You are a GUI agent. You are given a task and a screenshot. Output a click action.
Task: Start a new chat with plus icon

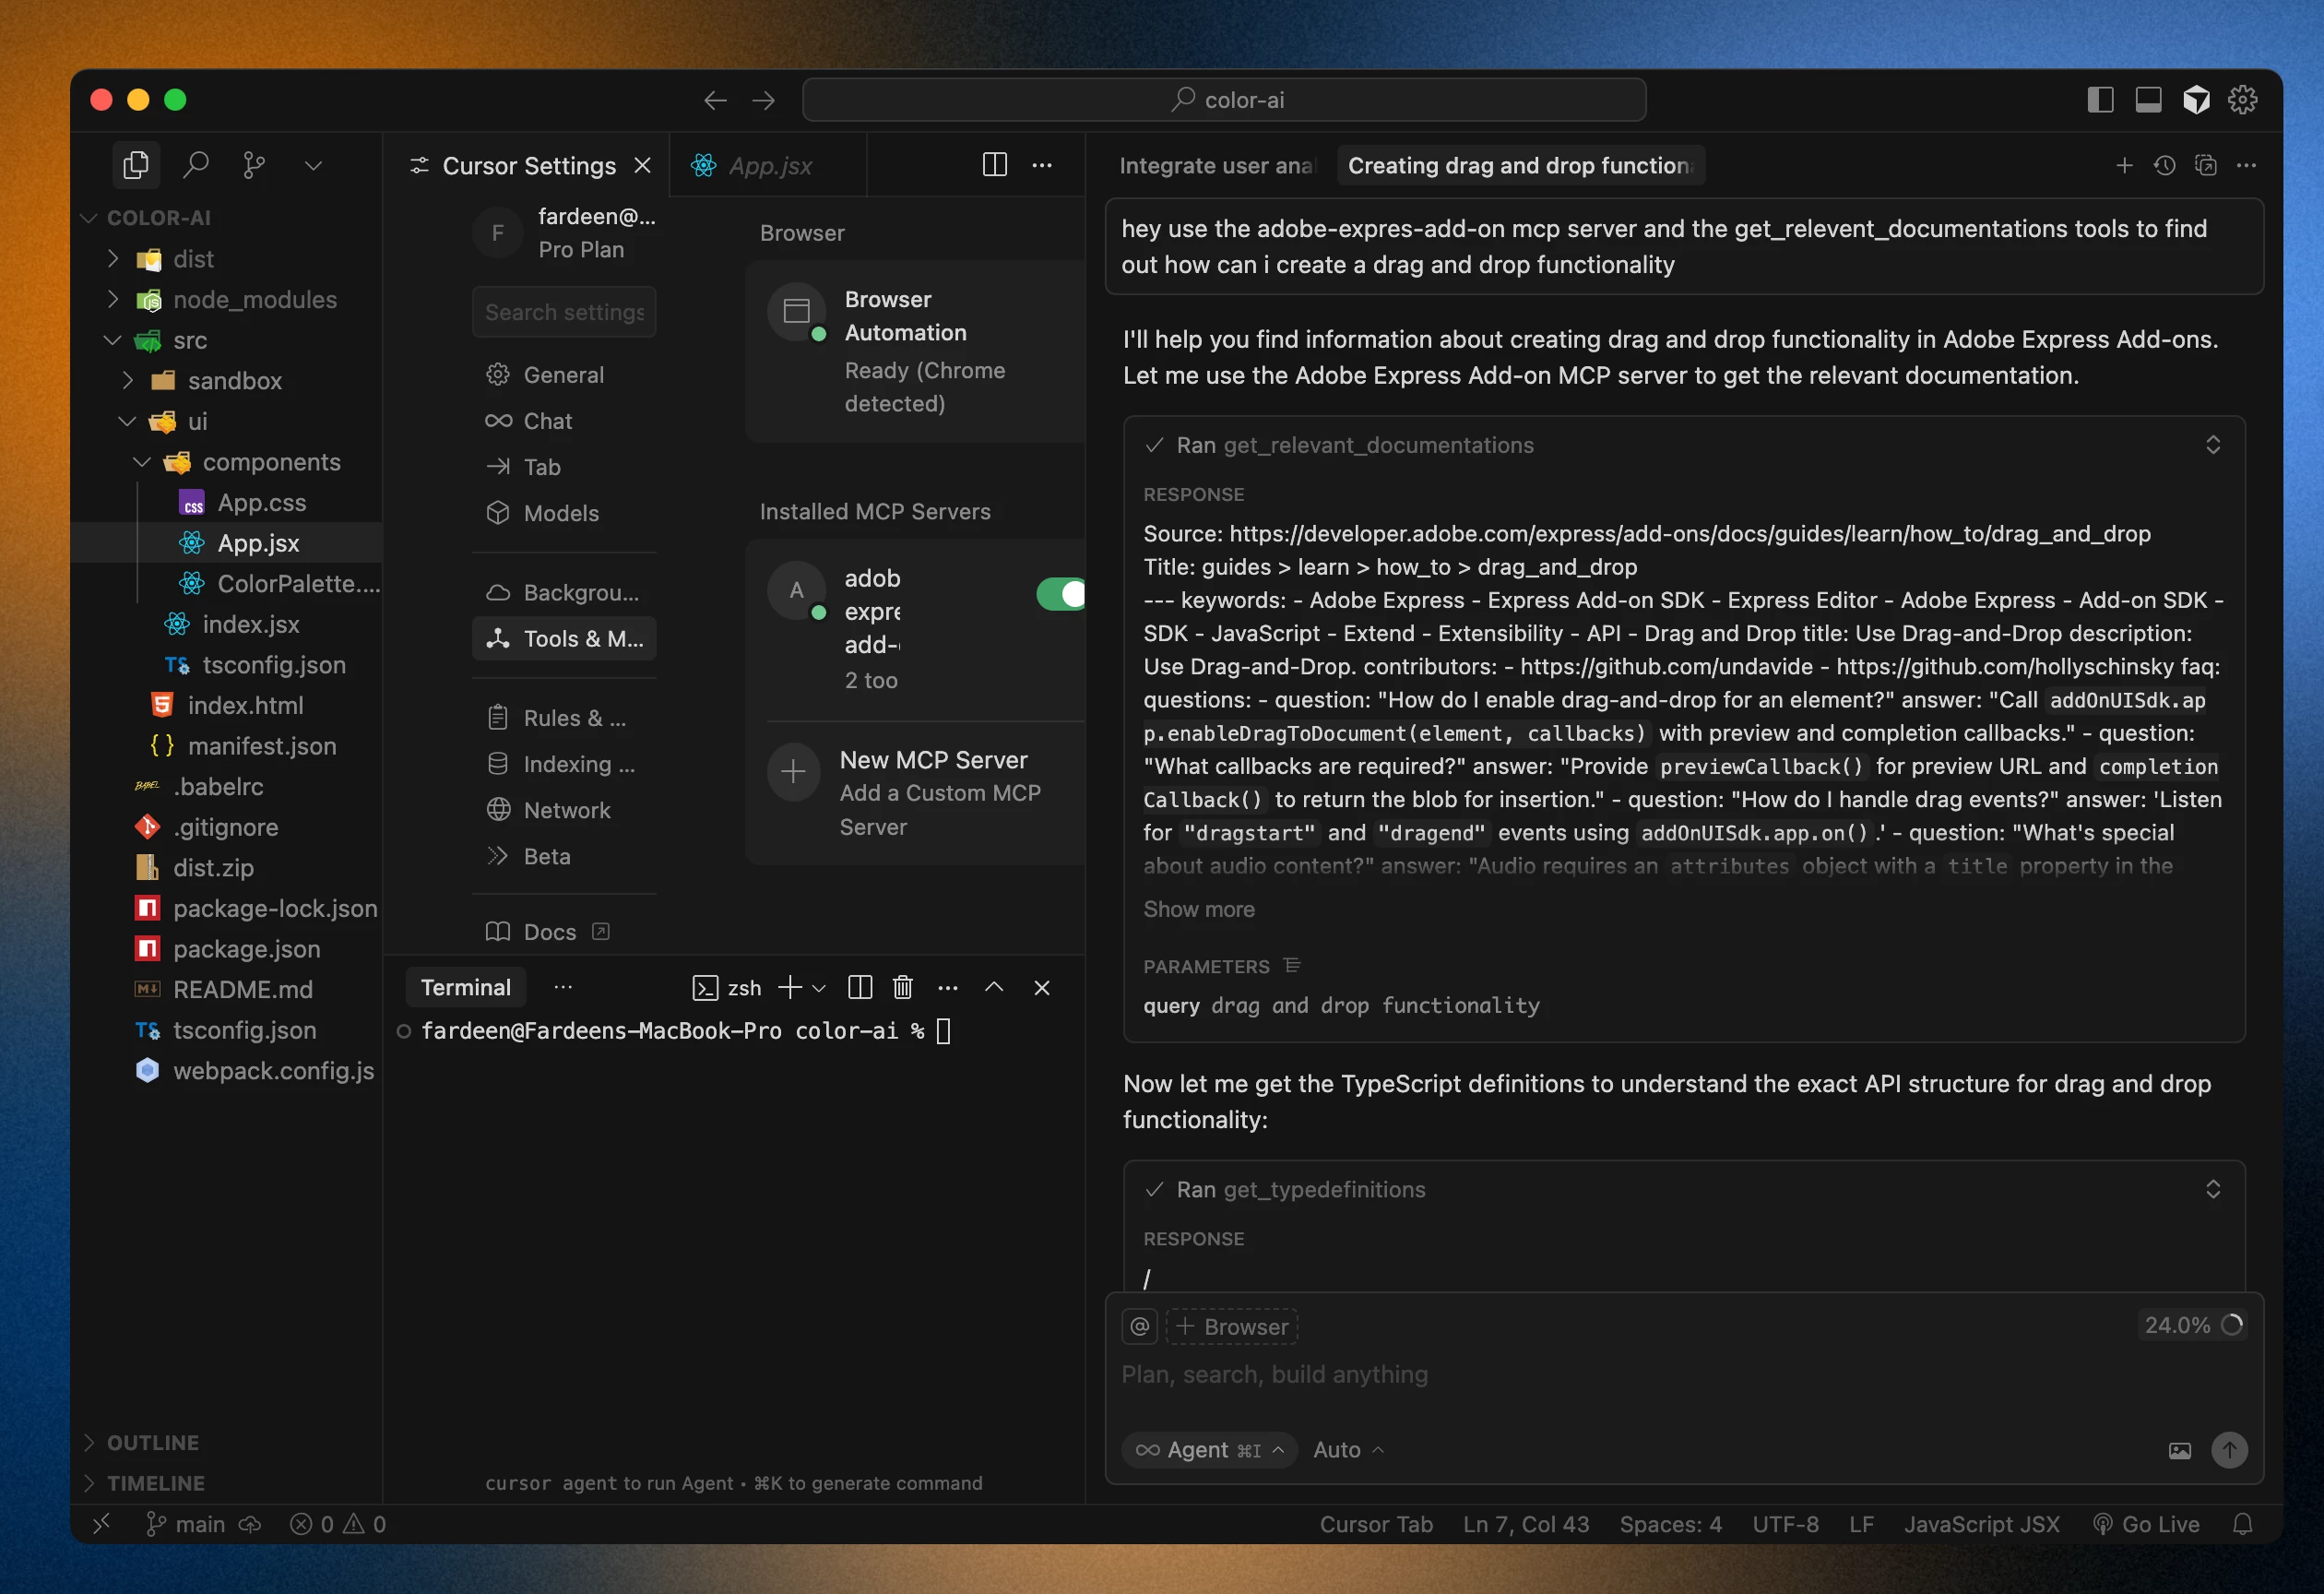[x=2124, y=165]
